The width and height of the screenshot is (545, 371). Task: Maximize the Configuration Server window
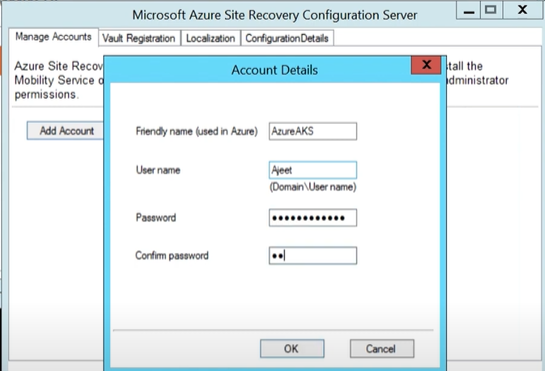point(491,10)
